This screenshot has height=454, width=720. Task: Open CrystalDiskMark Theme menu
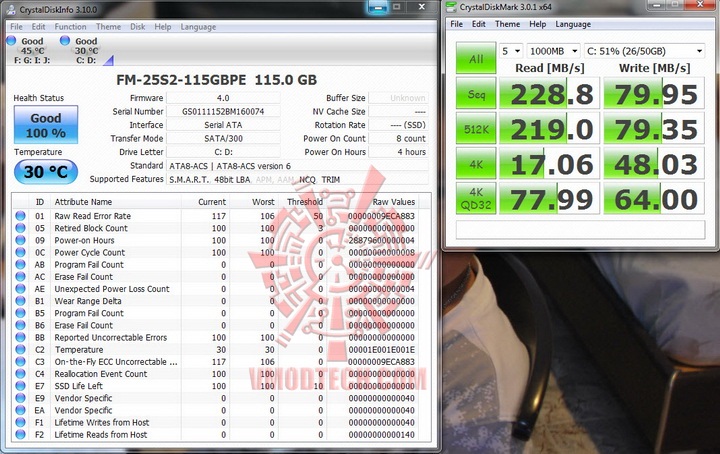point(507,24)
